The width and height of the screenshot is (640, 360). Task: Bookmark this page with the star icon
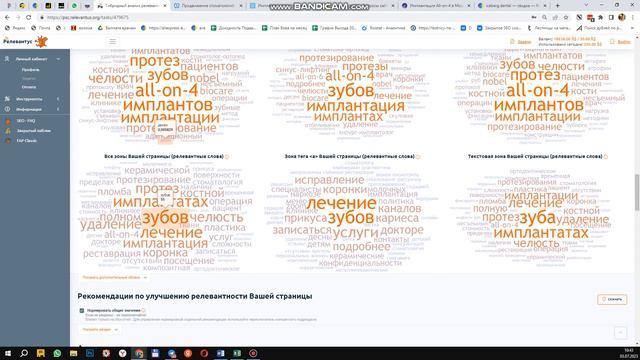click(566, 18)
